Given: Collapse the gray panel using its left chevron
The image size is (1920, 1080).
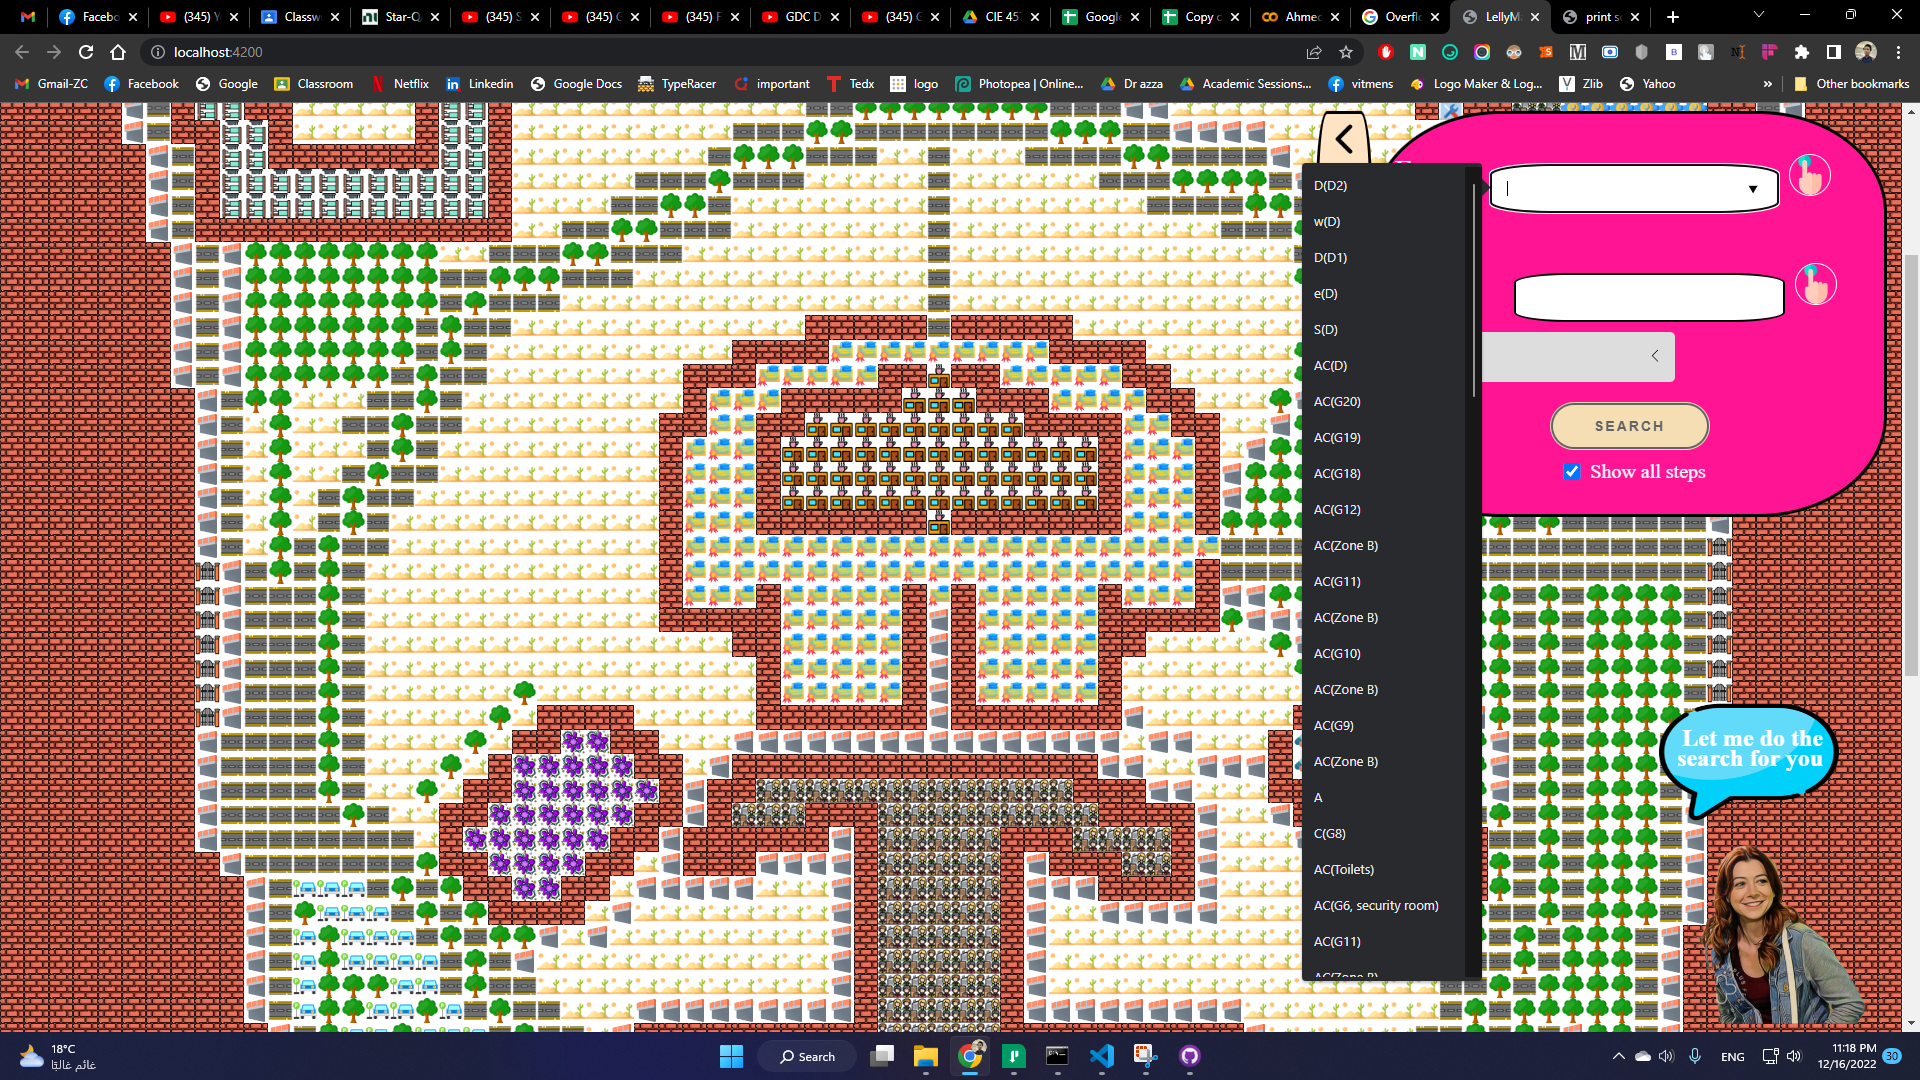Looking at the screenshot, I should (x=1655, y=356).
